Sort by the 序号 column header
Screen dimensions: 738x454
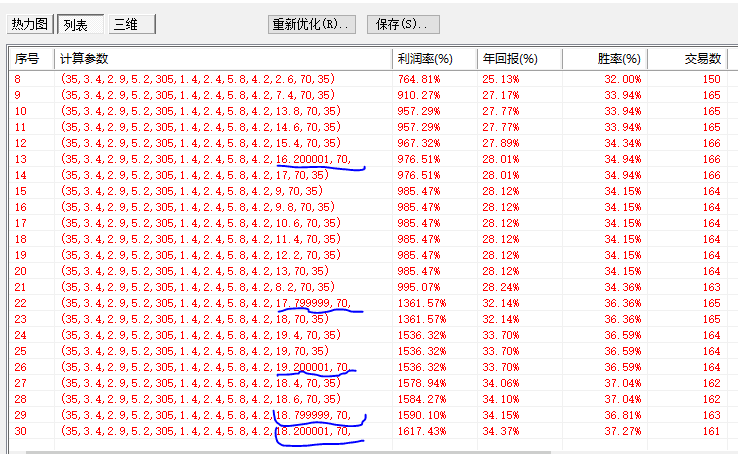point(32,59)
